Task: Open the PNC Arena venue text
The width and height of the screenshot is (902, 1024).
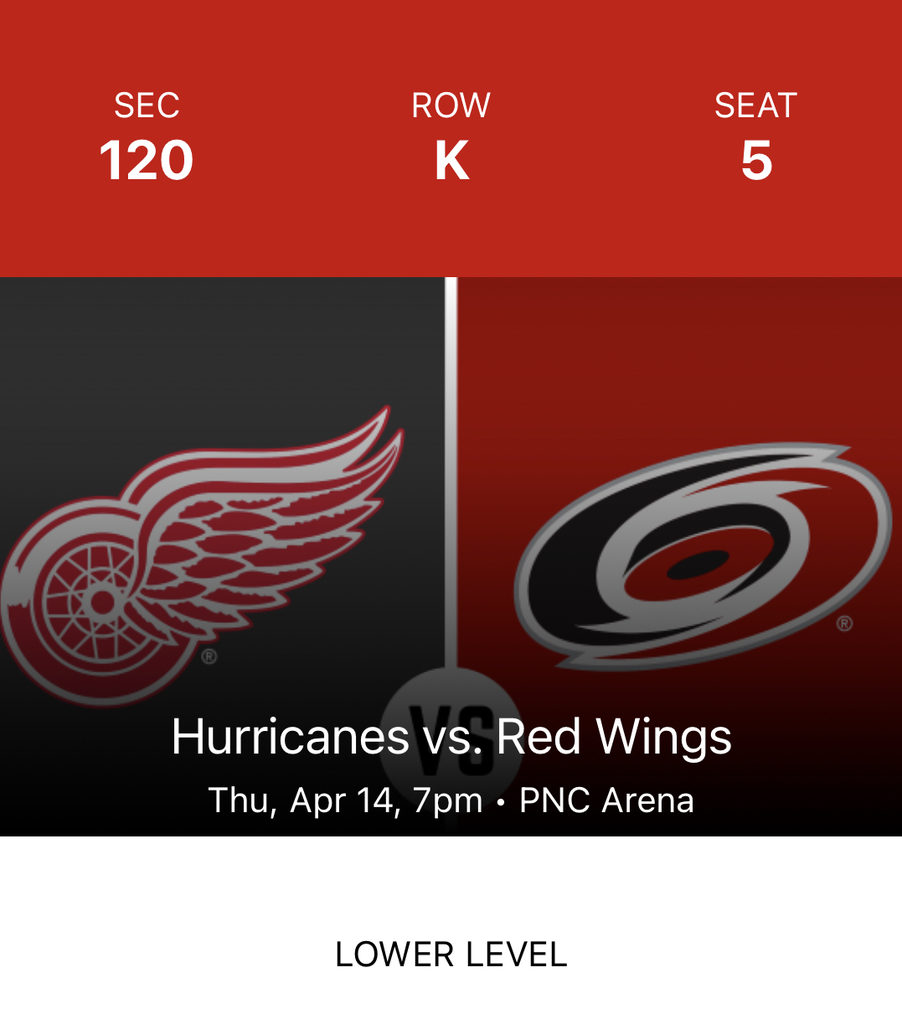Action: 606,800
